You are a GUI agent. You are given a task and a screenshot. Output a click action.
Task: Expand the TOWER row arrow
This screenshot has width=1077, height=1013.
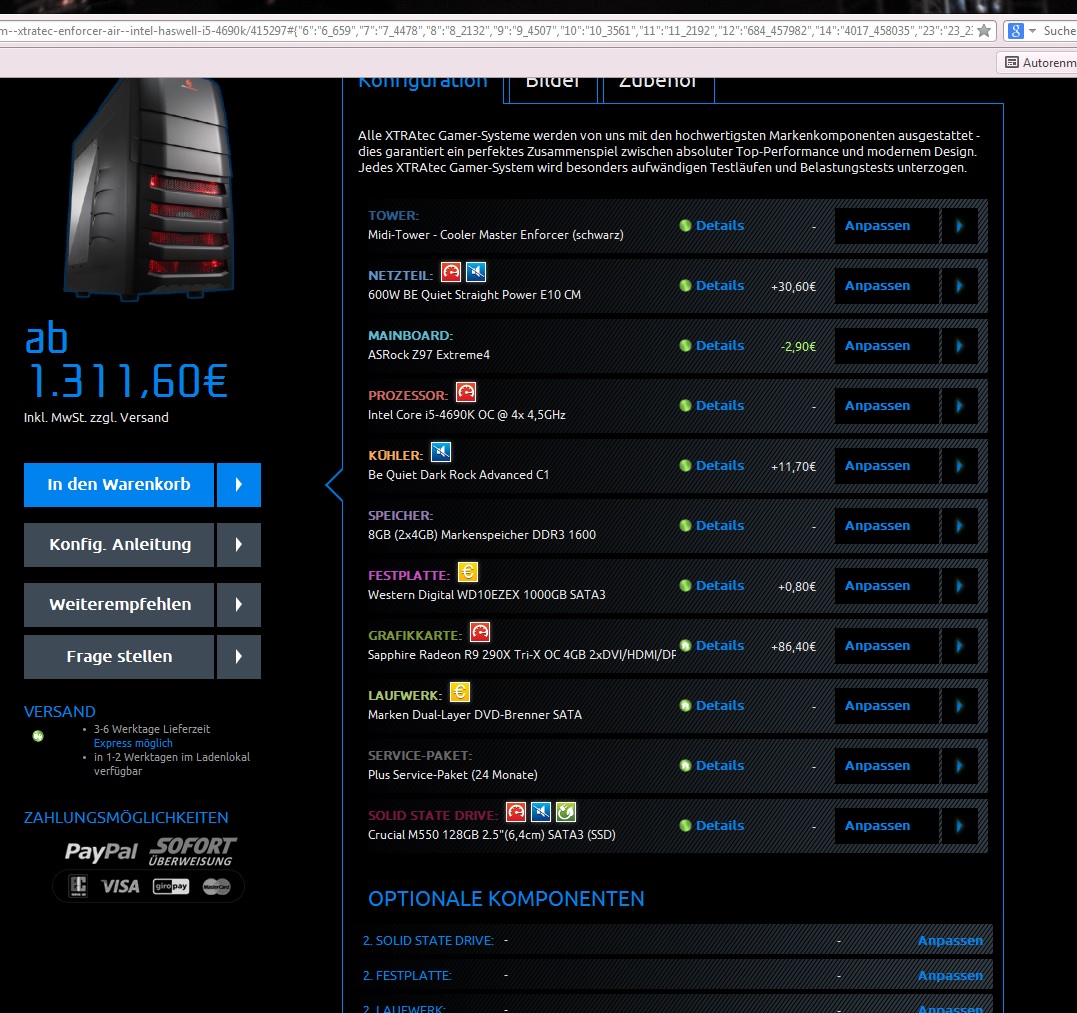pyautogui.click(x=960, y=226)
